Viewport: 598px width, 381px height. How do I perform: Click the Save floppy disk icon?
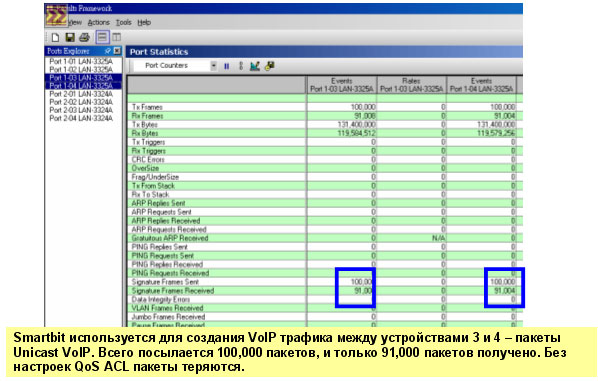[x=70, y=37]
